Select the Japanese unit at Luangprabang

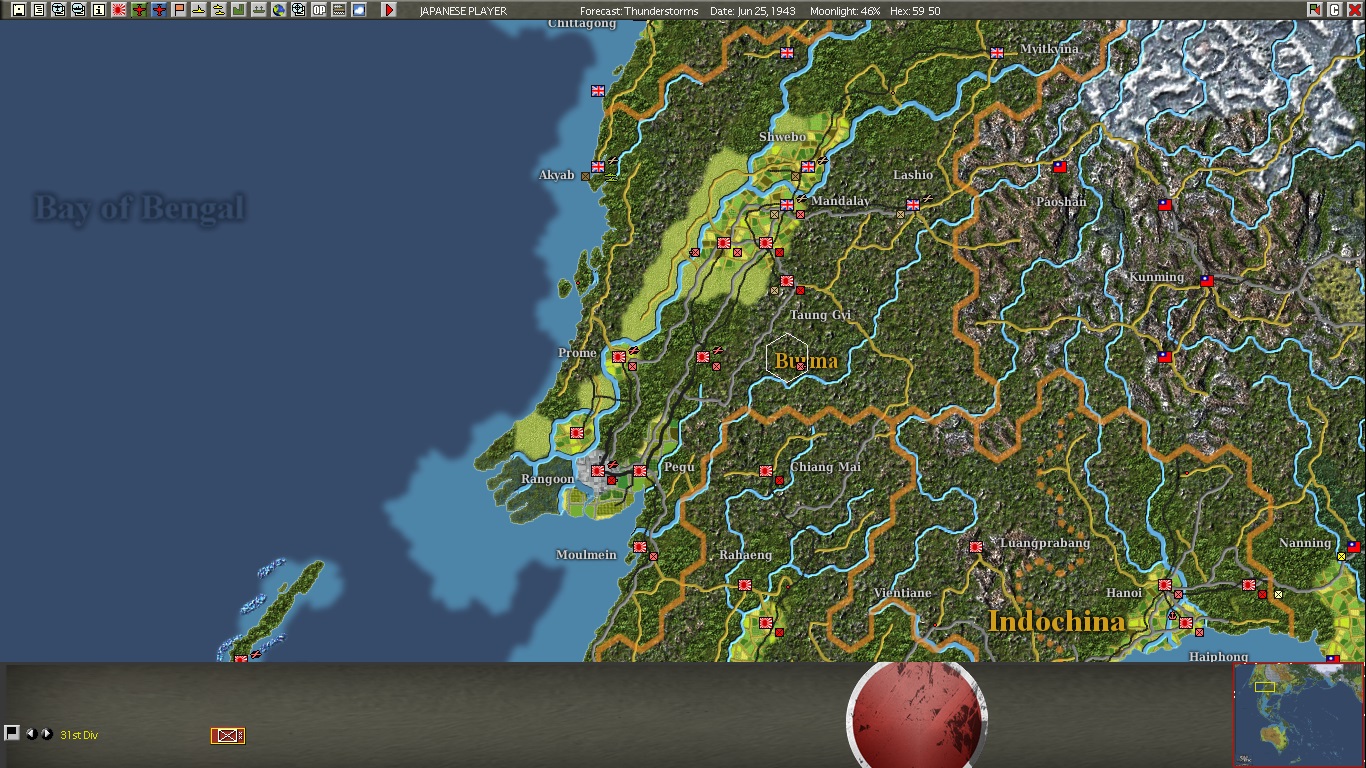976,547
